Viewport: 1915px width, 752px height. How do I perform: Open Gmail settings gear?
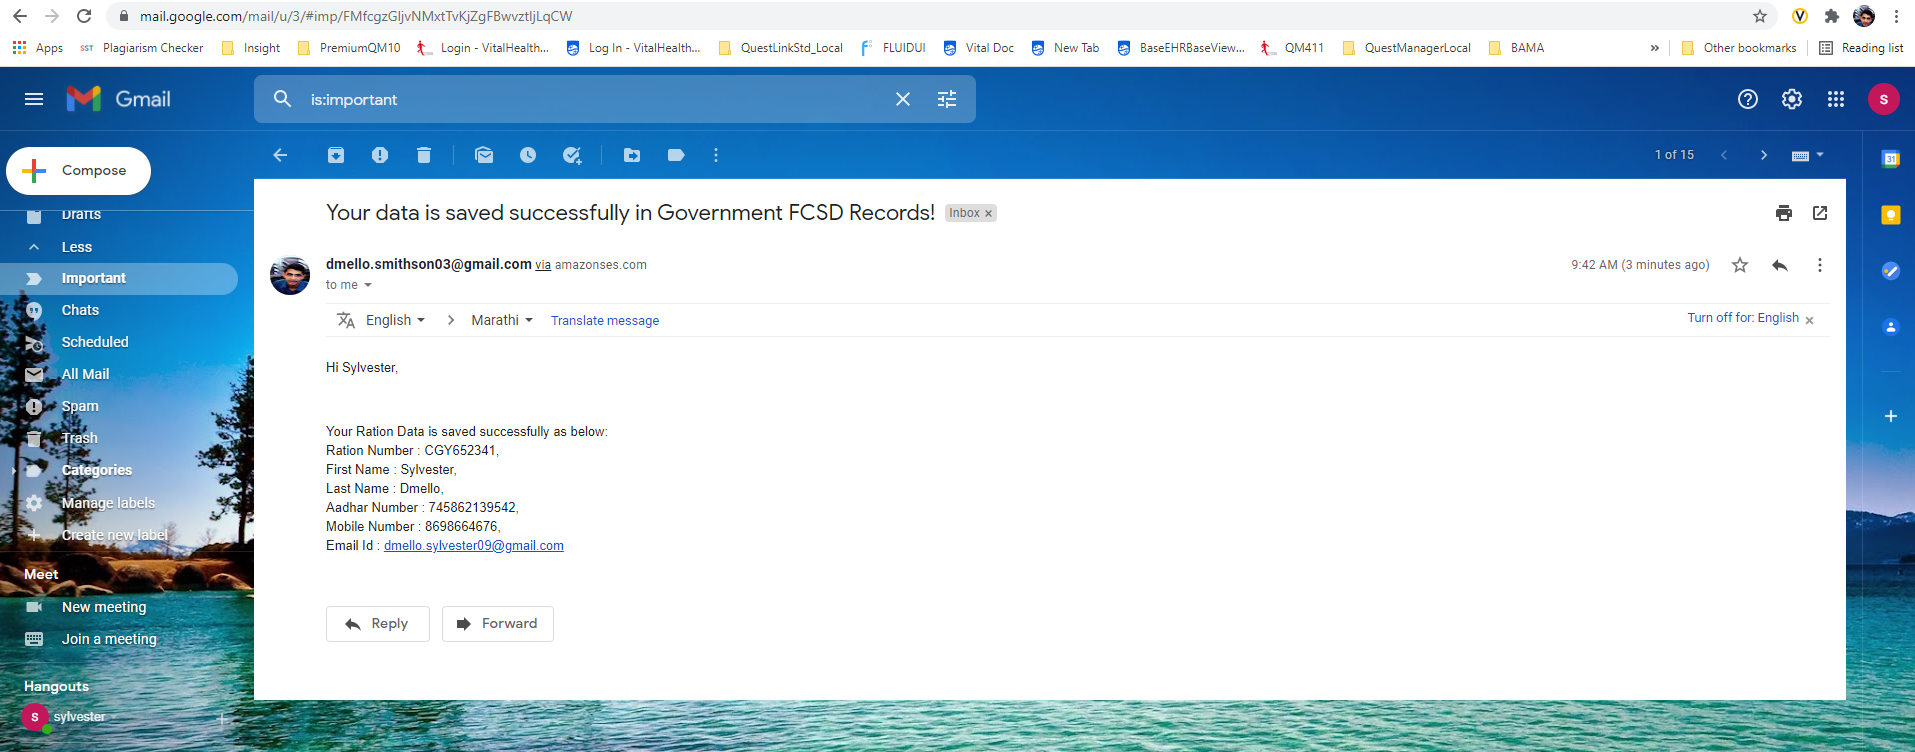[x=1792, y=99]
